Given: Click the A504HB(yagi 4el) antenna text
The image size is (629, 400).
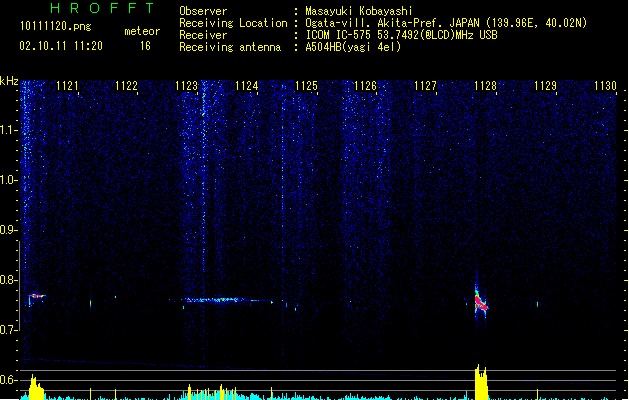Looking at the screenshot, I should (353, 47).
